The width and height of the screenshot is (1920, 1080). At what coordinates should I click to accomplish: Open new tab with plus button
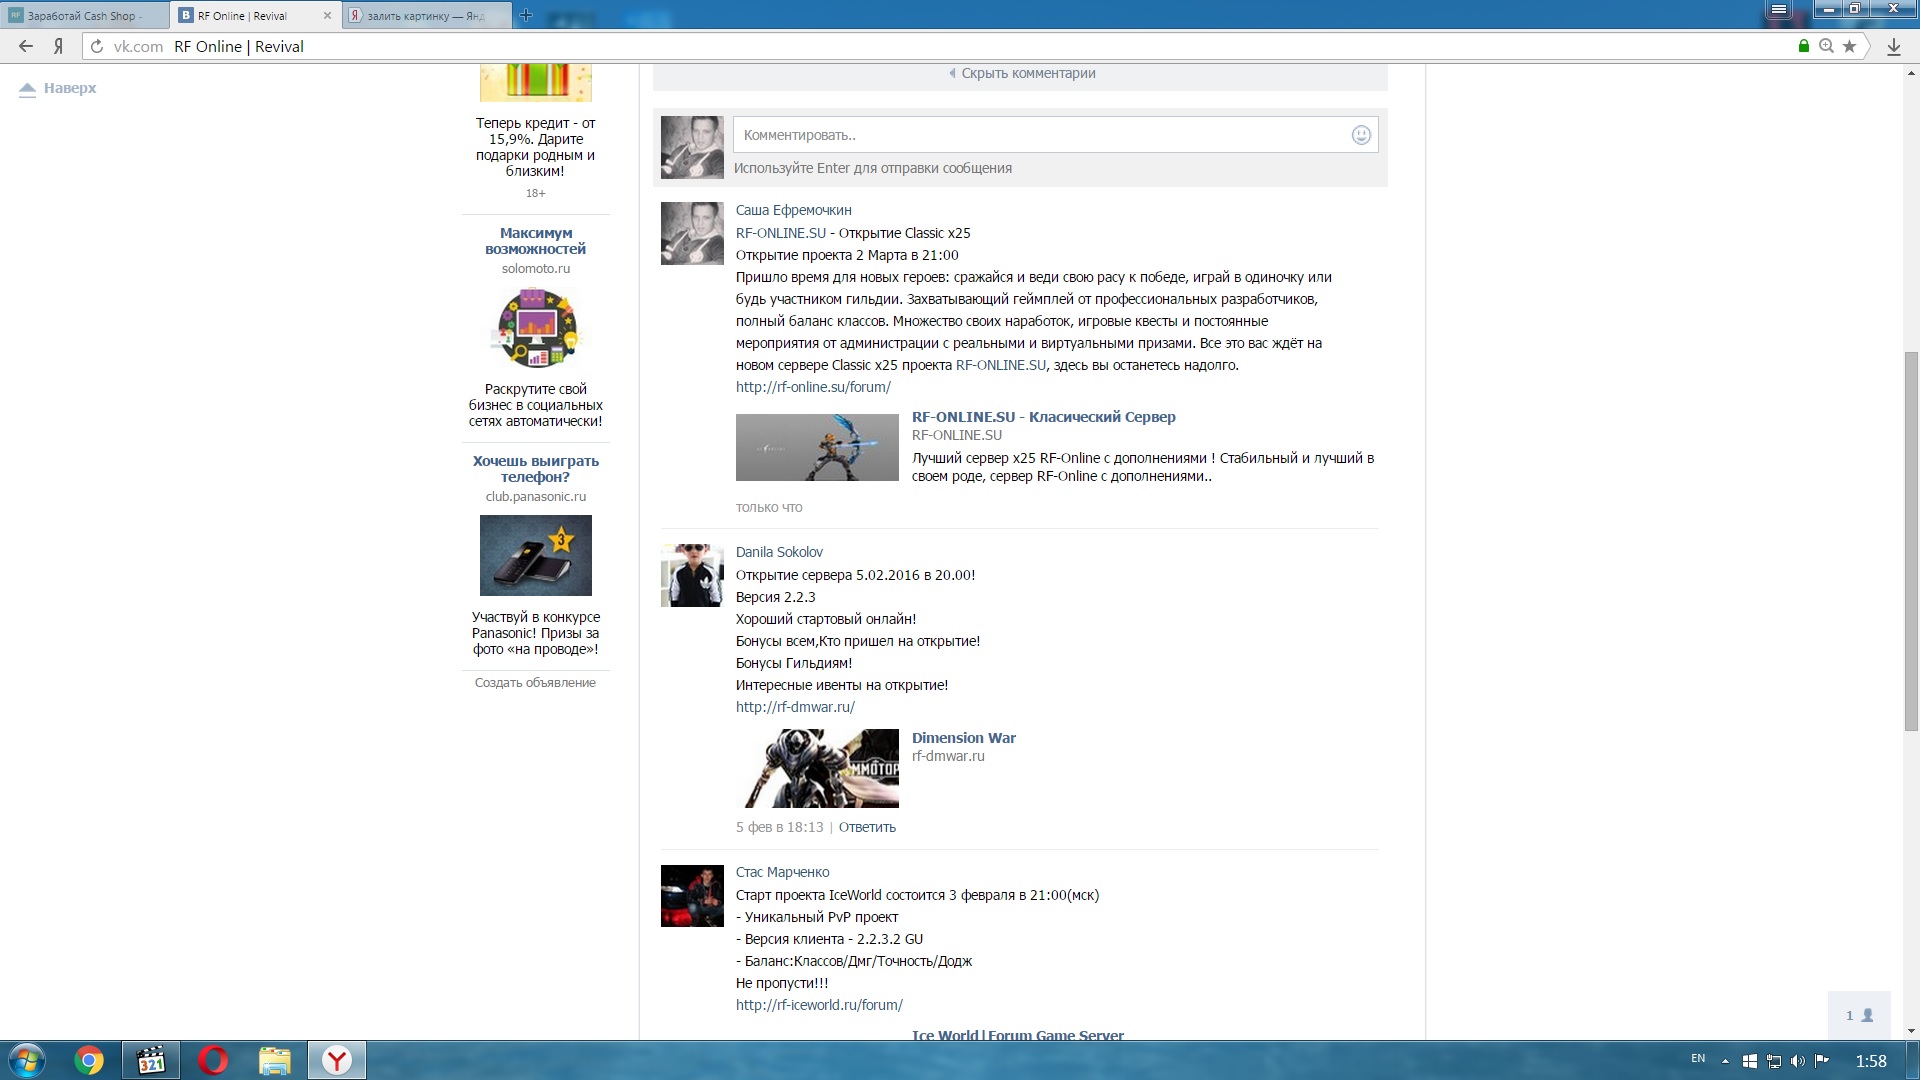[x=526, y=15]
